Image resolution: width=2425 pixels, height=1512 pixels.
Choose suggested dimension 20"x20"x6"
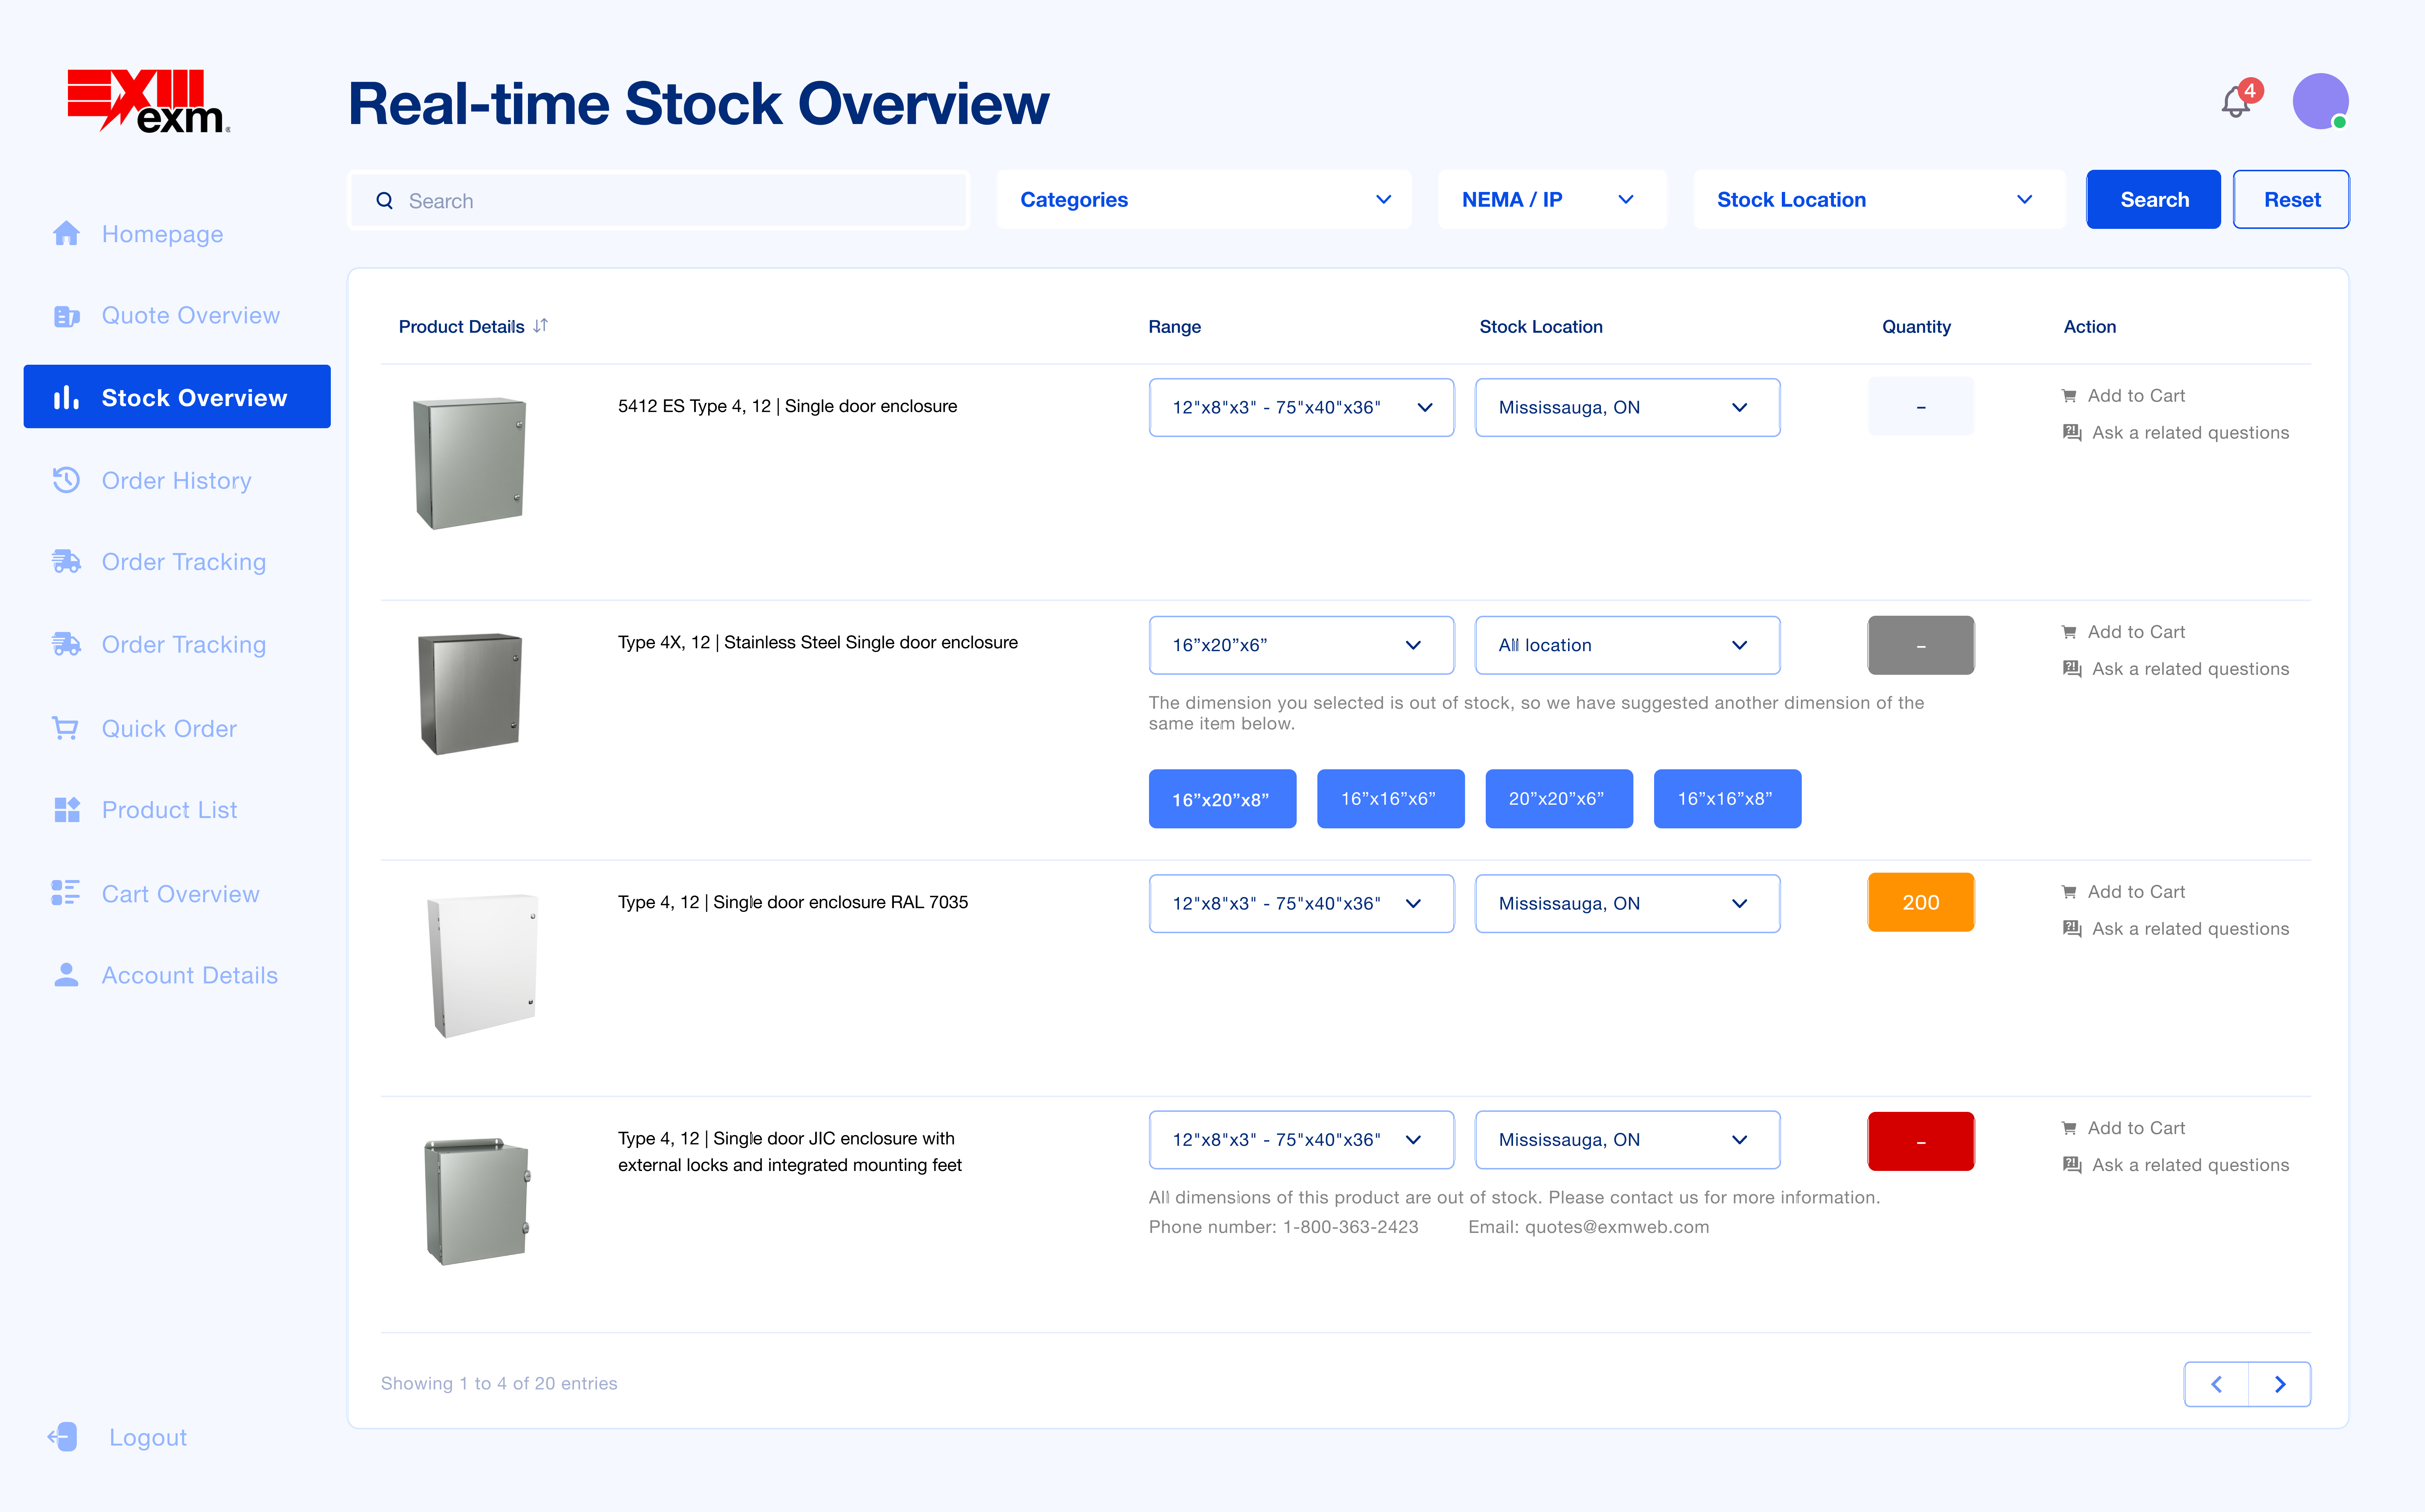coord(1559,799)
